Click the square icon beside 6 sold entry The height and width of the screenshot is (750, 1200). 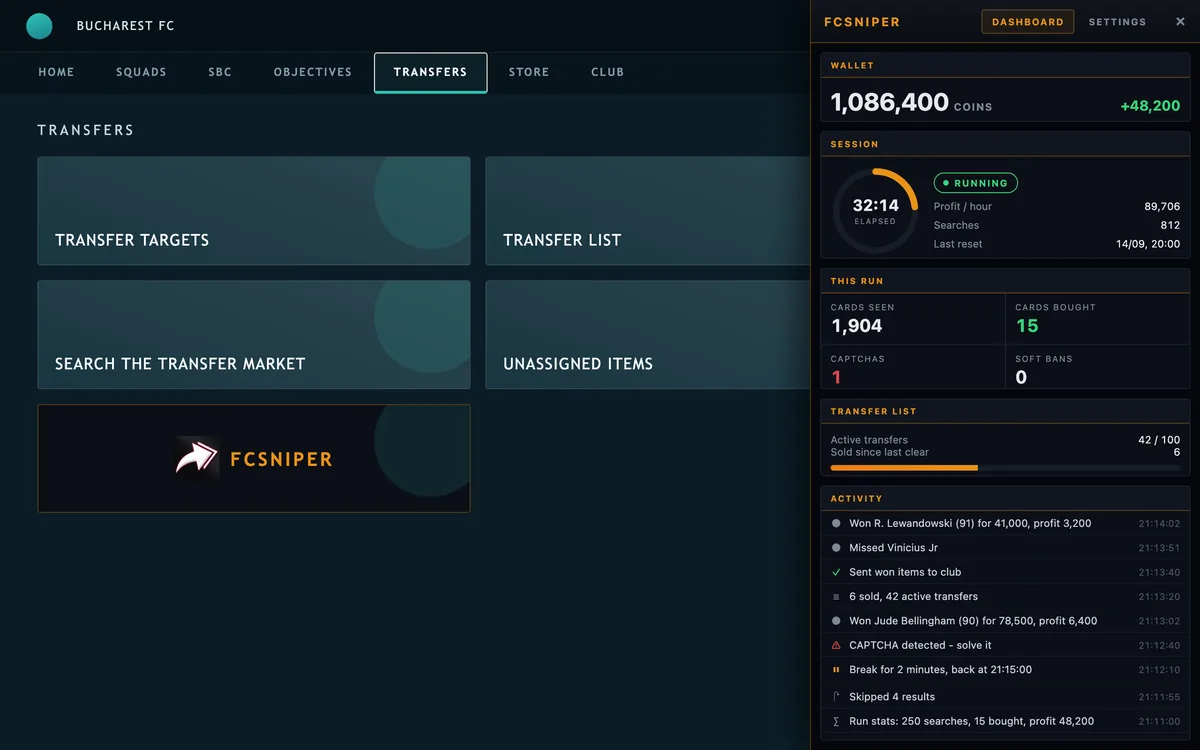coord(836,597)
